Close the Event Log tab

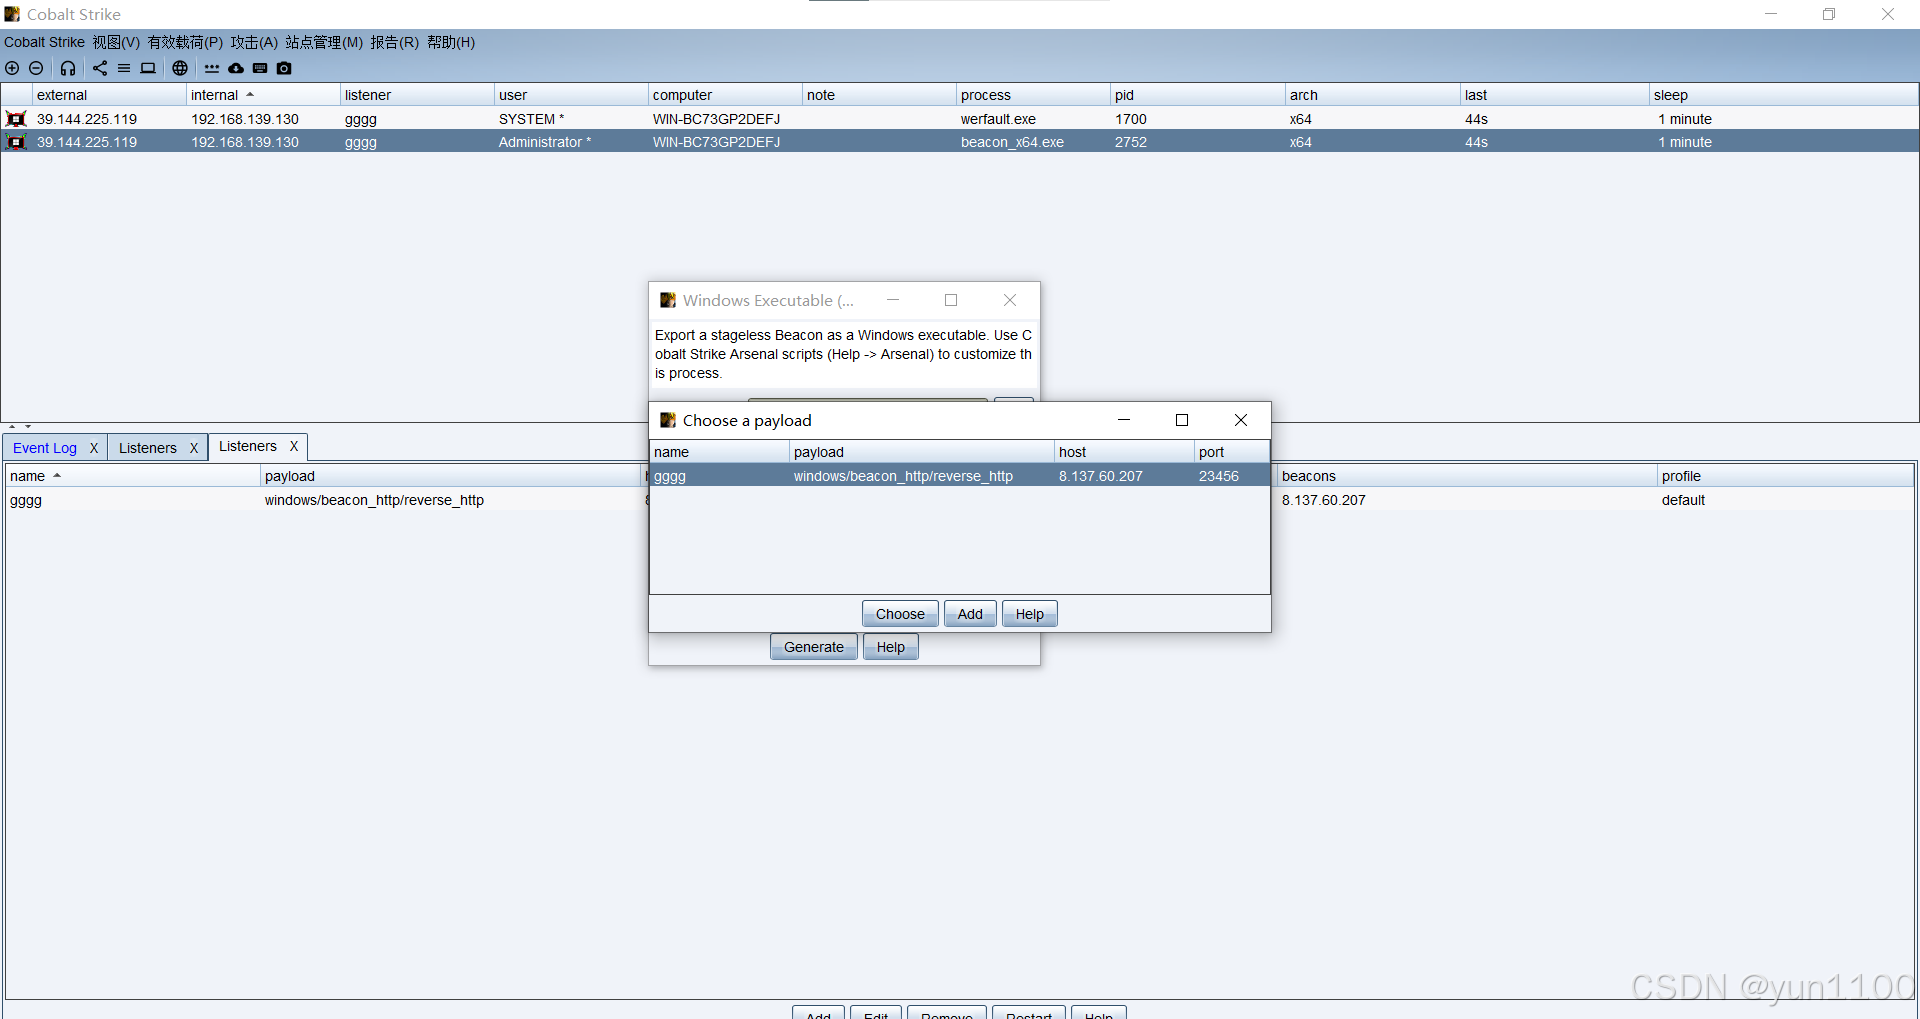94,448
